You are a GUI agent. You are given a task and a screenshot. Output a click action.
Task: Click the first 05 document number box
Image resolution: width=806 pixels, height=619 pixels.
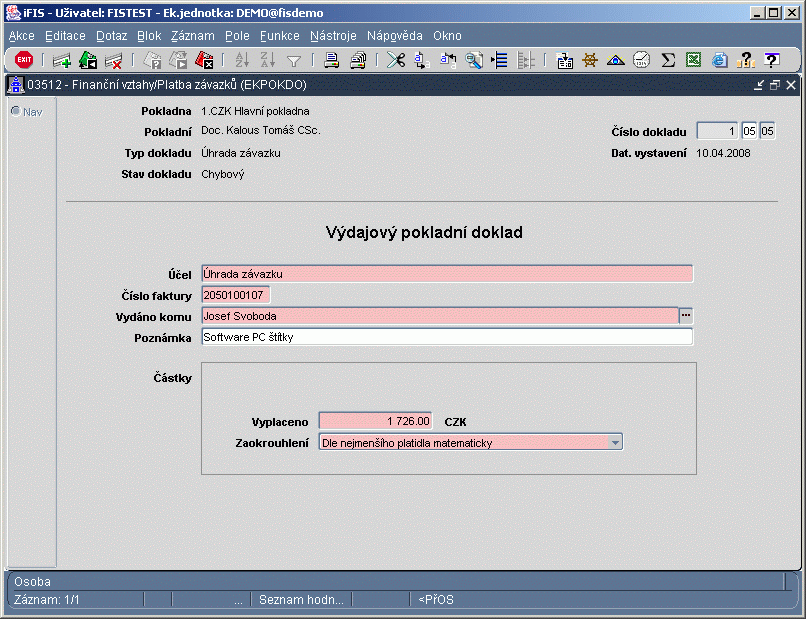[749, 131]
